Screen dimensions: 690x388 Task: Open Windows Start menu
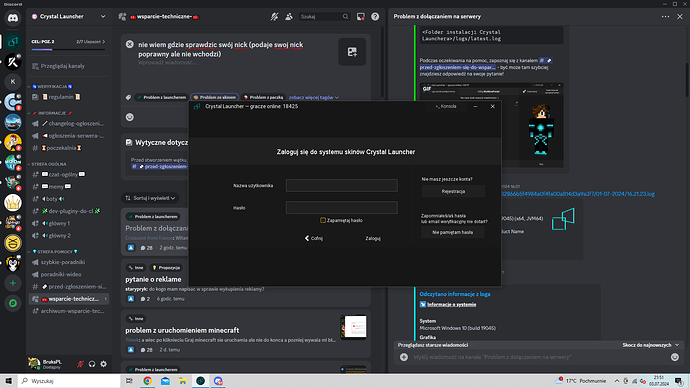coord(8,381)
